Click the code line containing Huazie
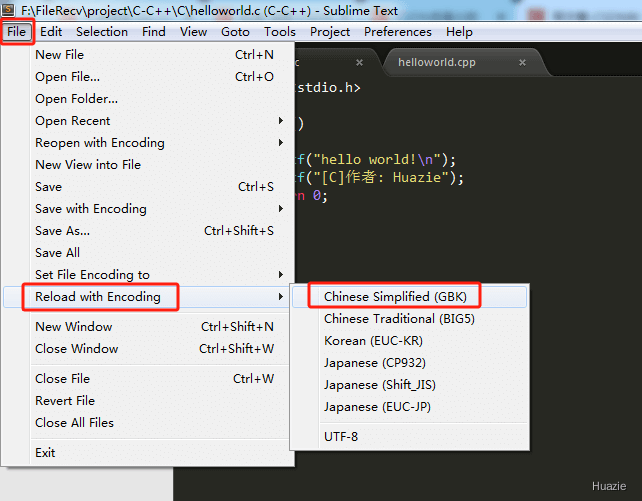 coord(379,178)
